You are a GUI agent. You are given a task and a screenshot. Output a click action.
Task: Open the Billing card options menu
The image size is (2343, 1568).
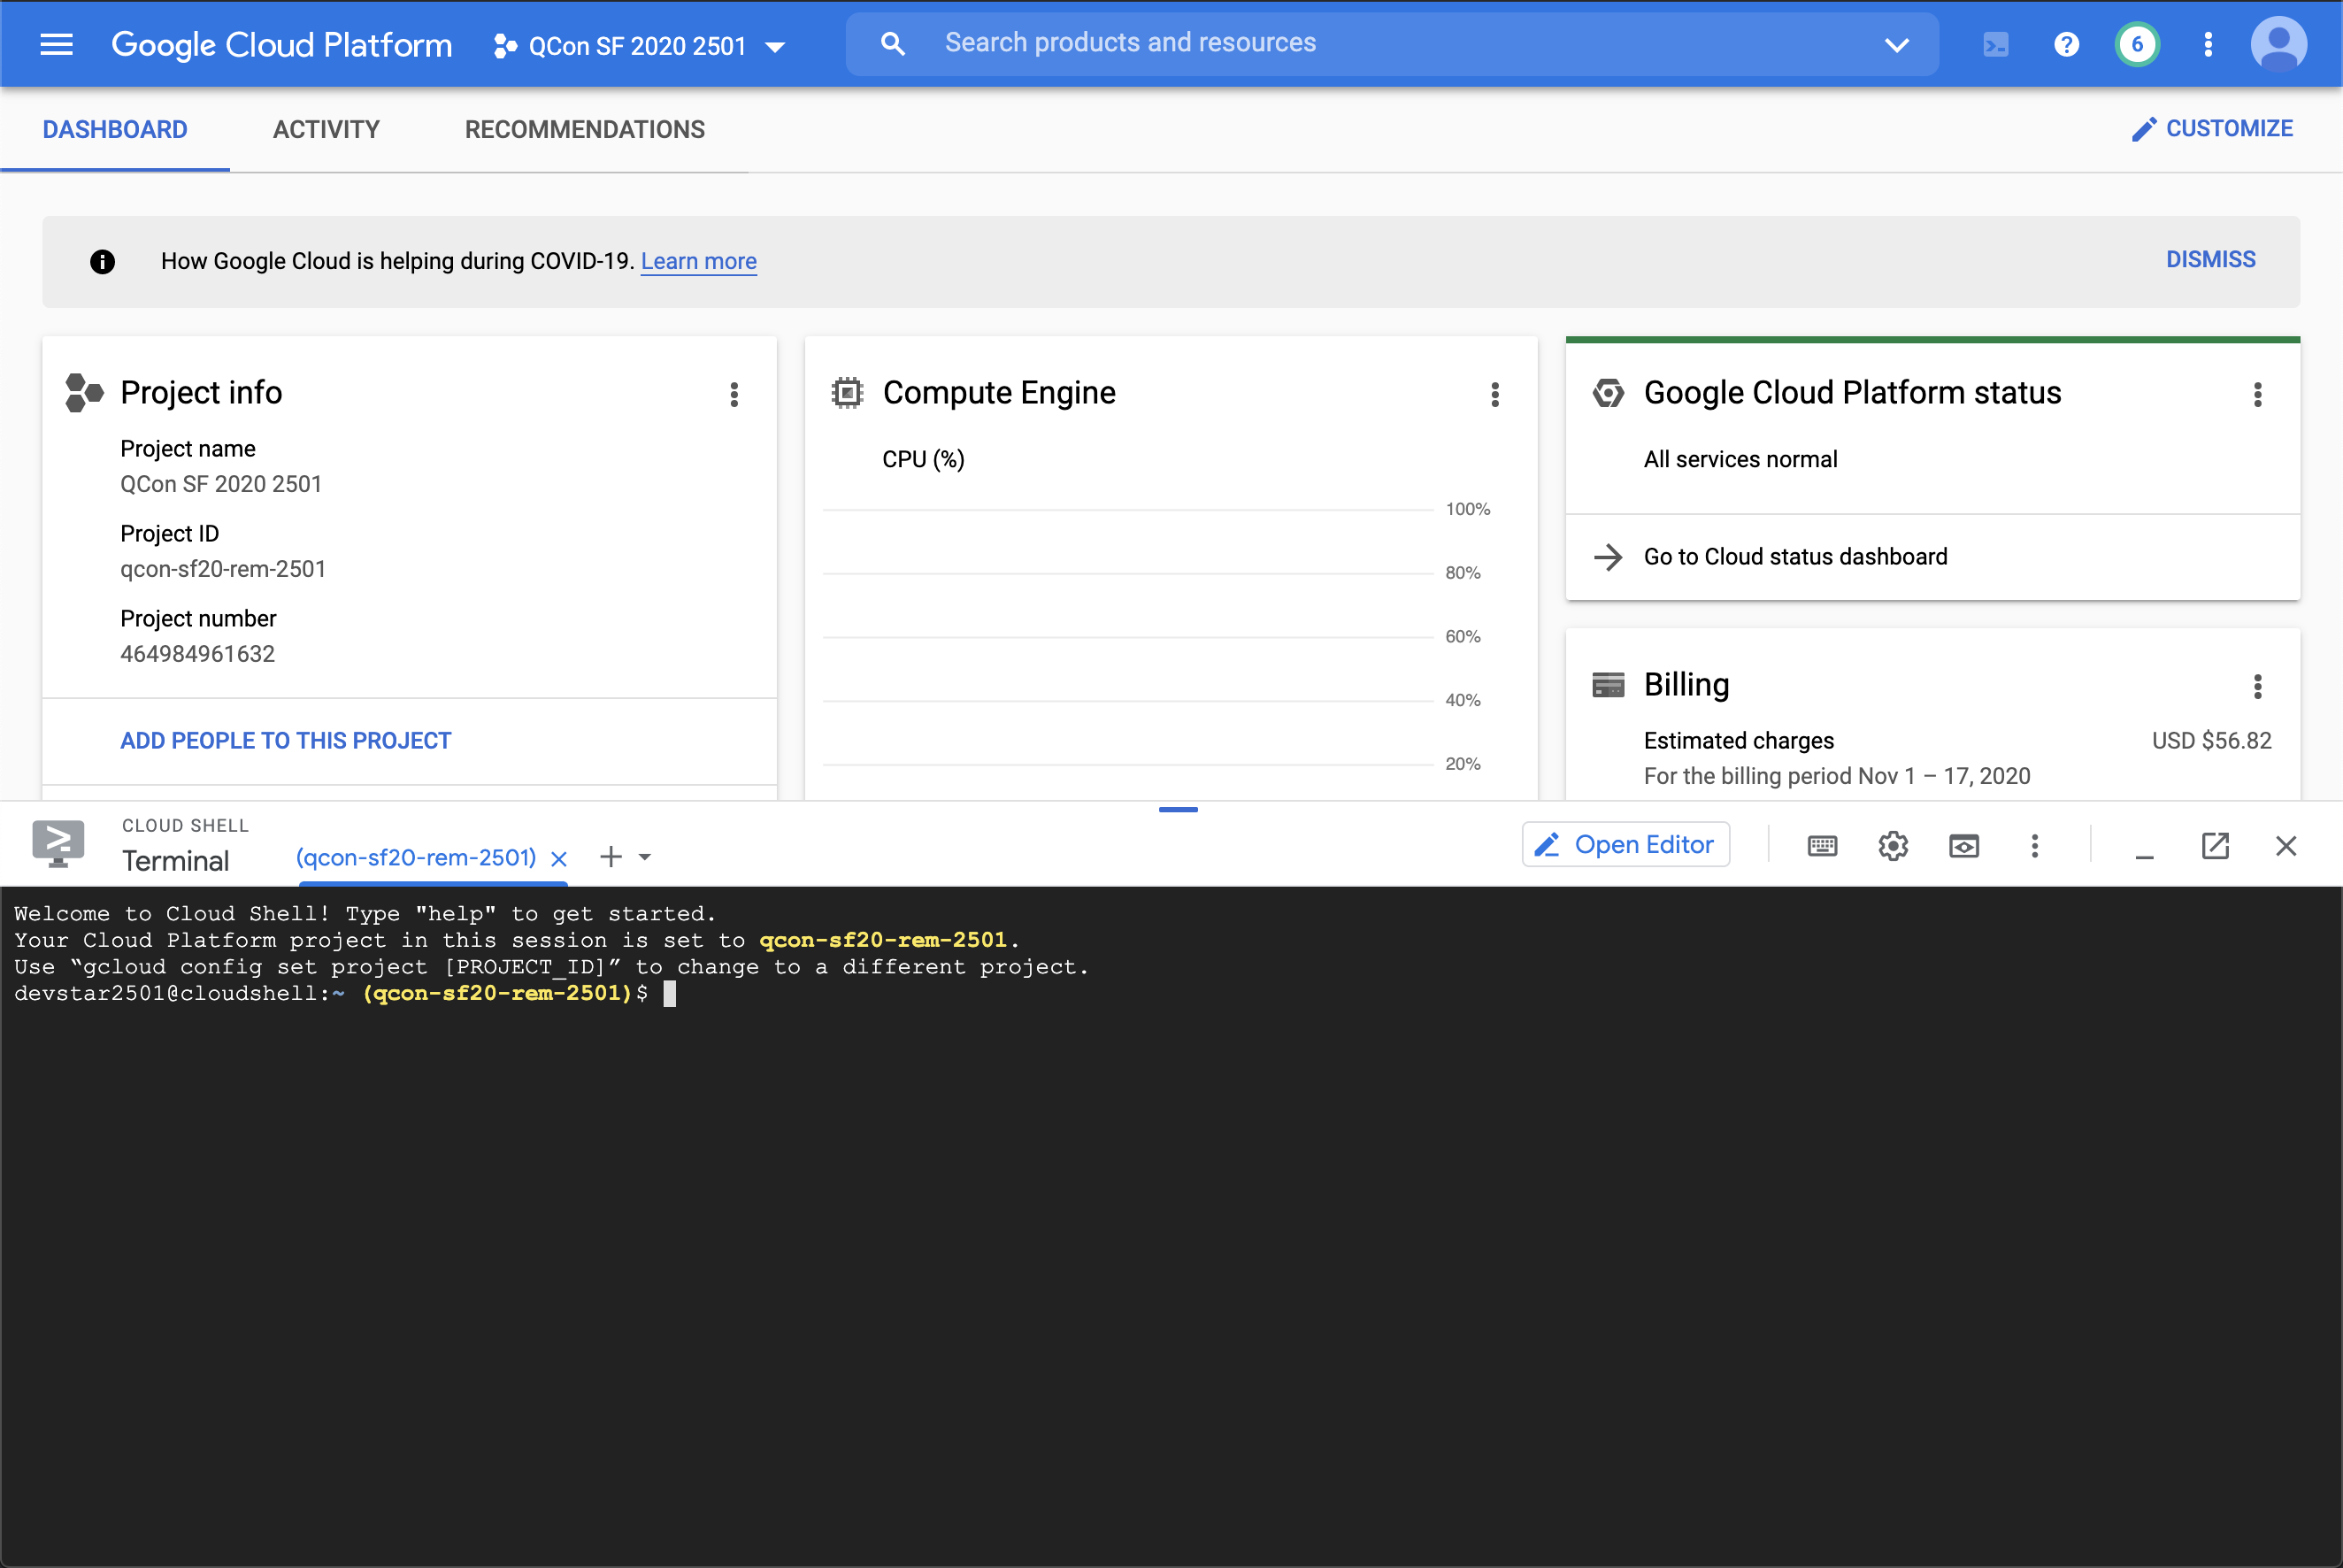coord(2257,686)
